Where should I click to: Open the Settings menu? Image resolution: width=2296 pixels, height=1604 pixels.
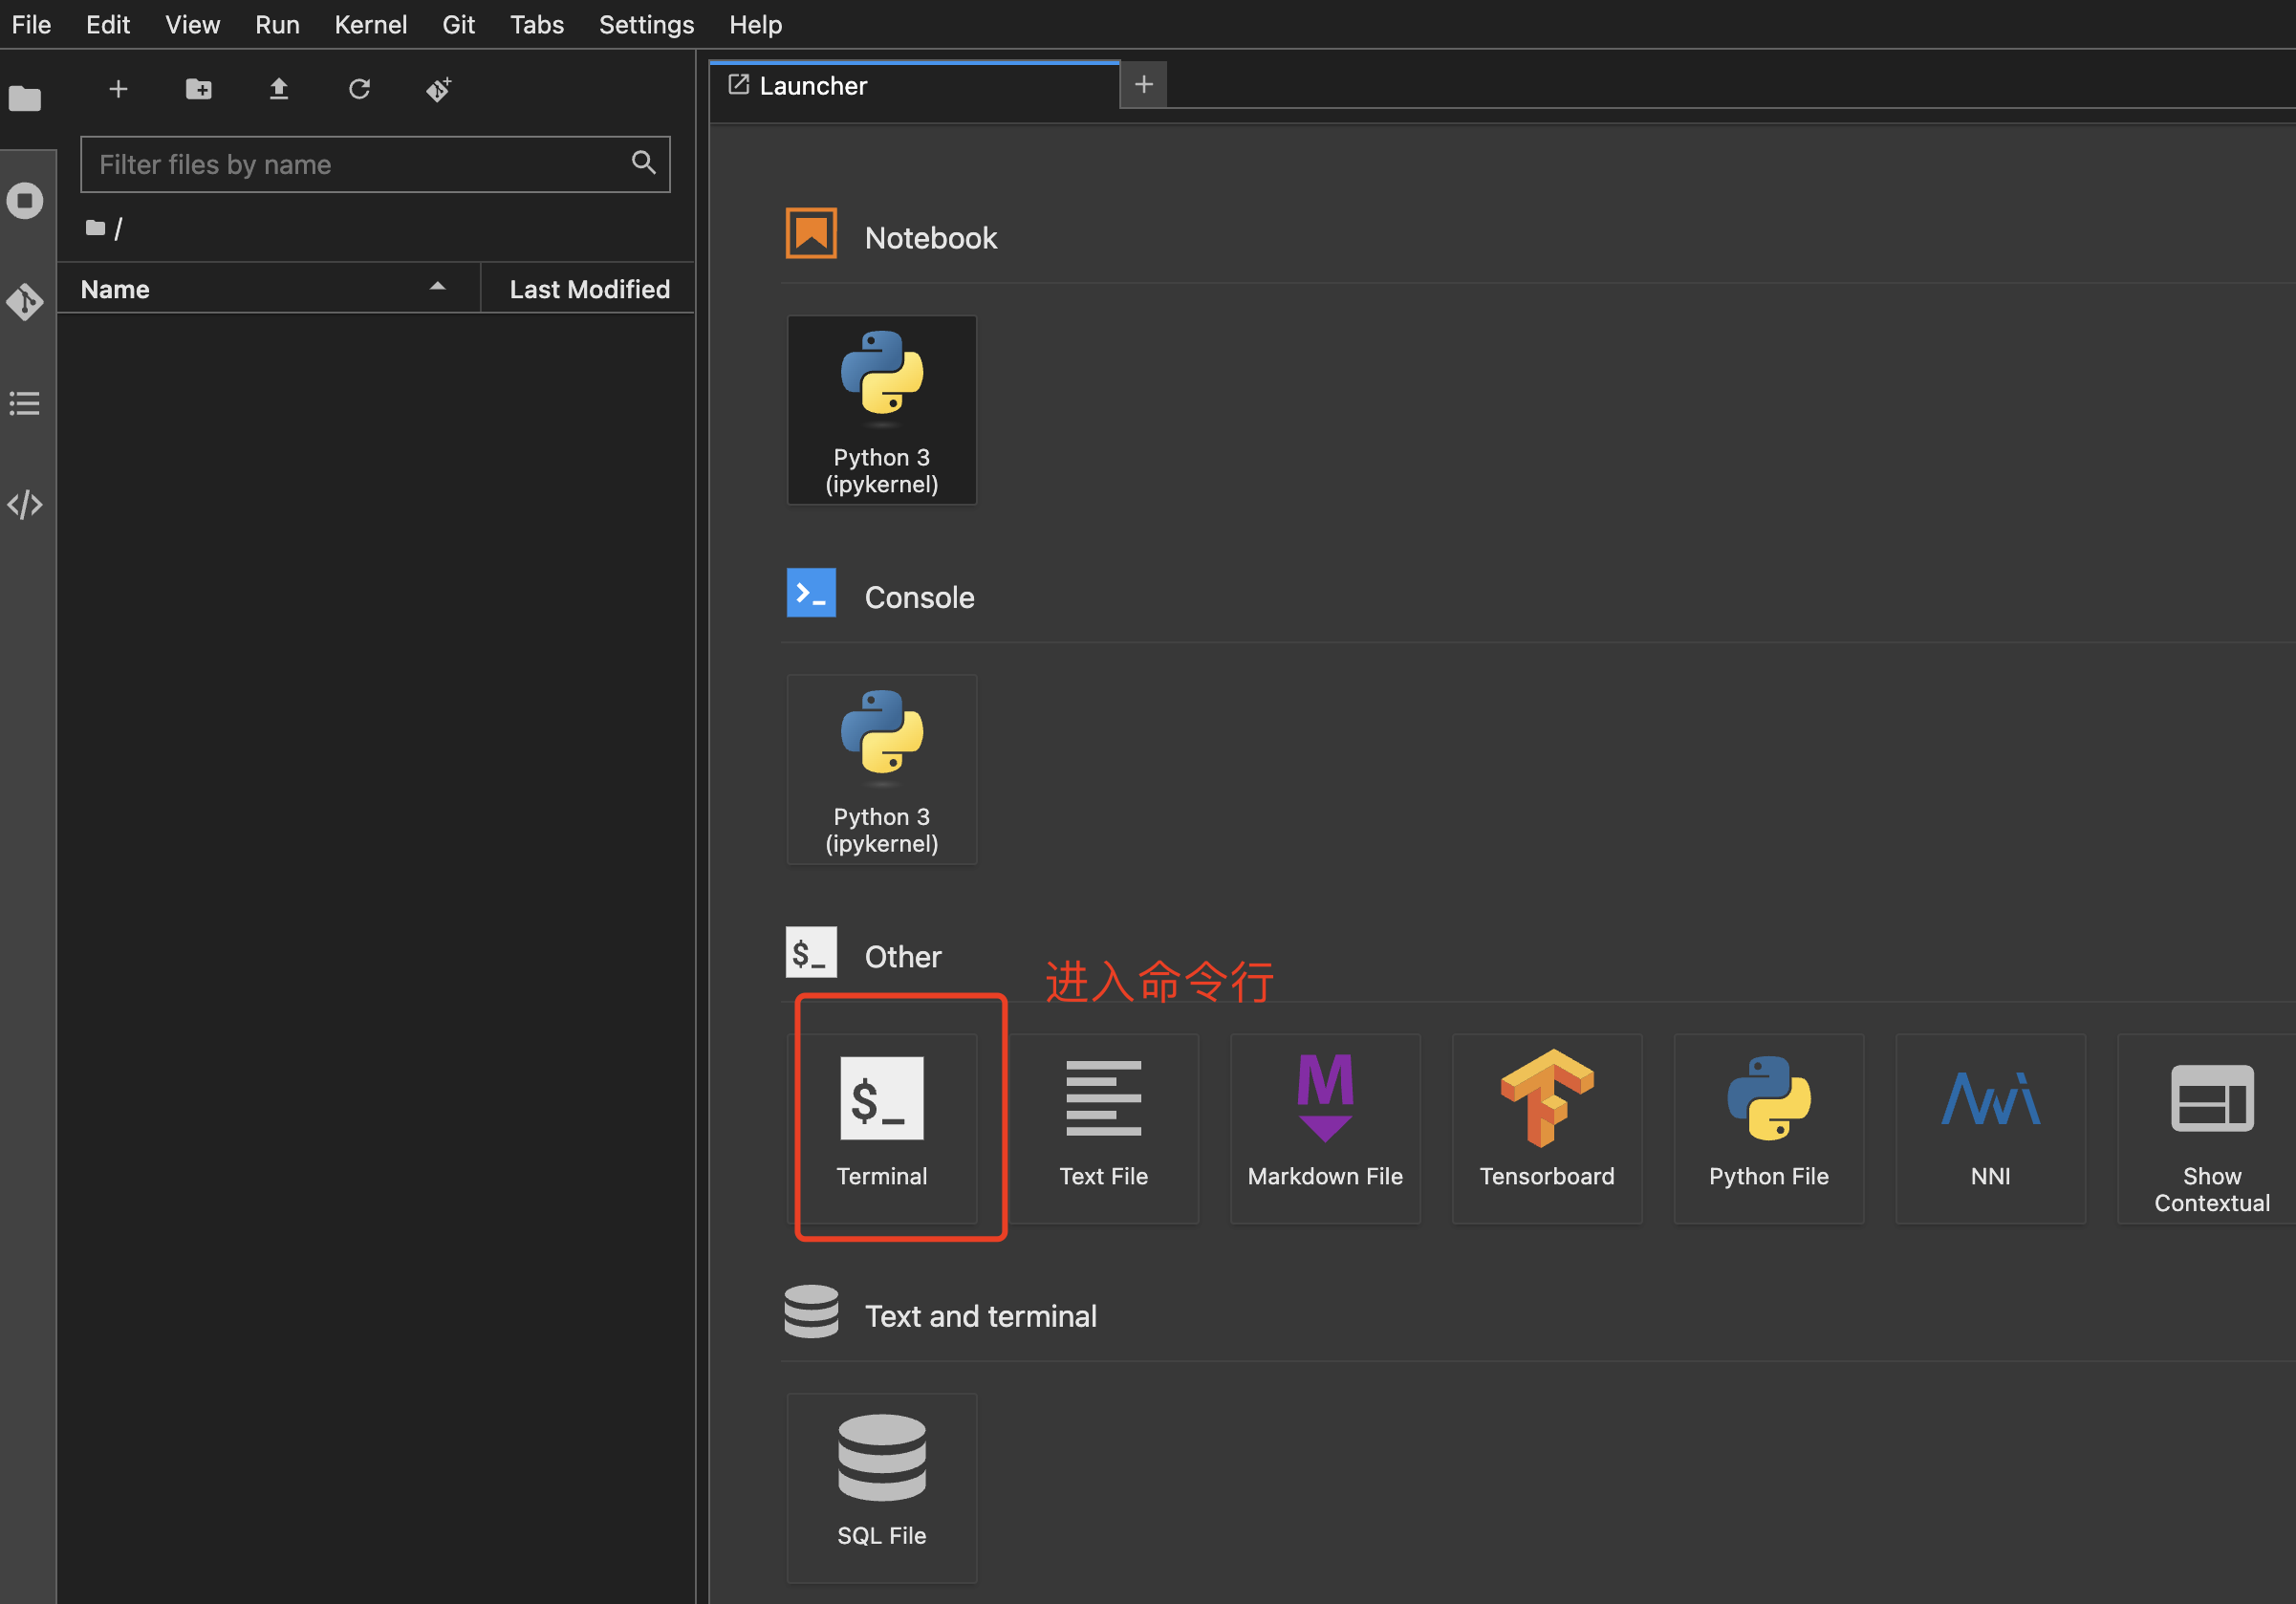[x=646, y=25]
